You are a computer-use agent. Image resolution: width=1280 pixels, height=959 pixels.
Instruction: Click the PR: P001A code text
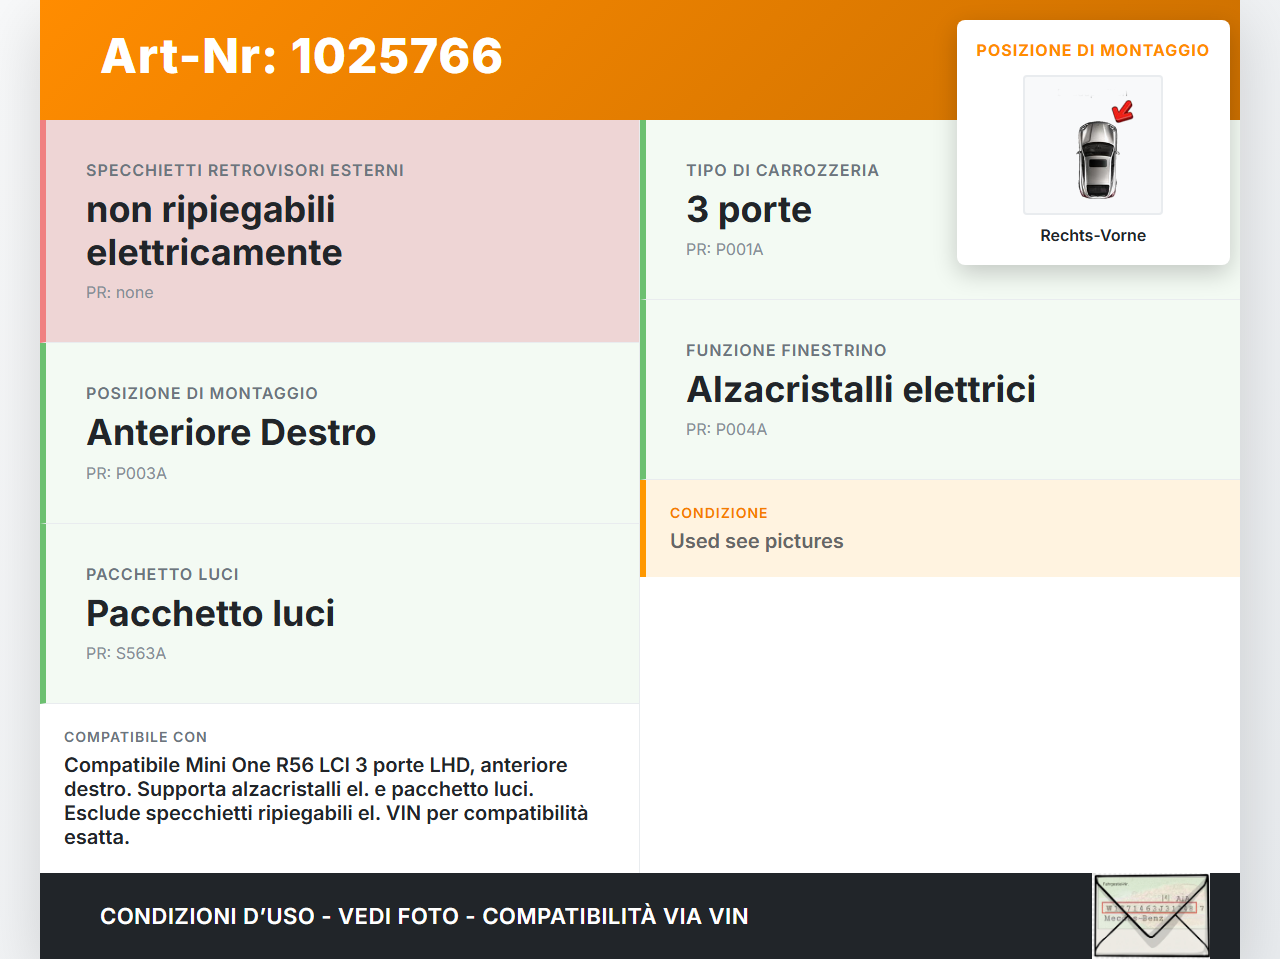[x=724, y=249]
